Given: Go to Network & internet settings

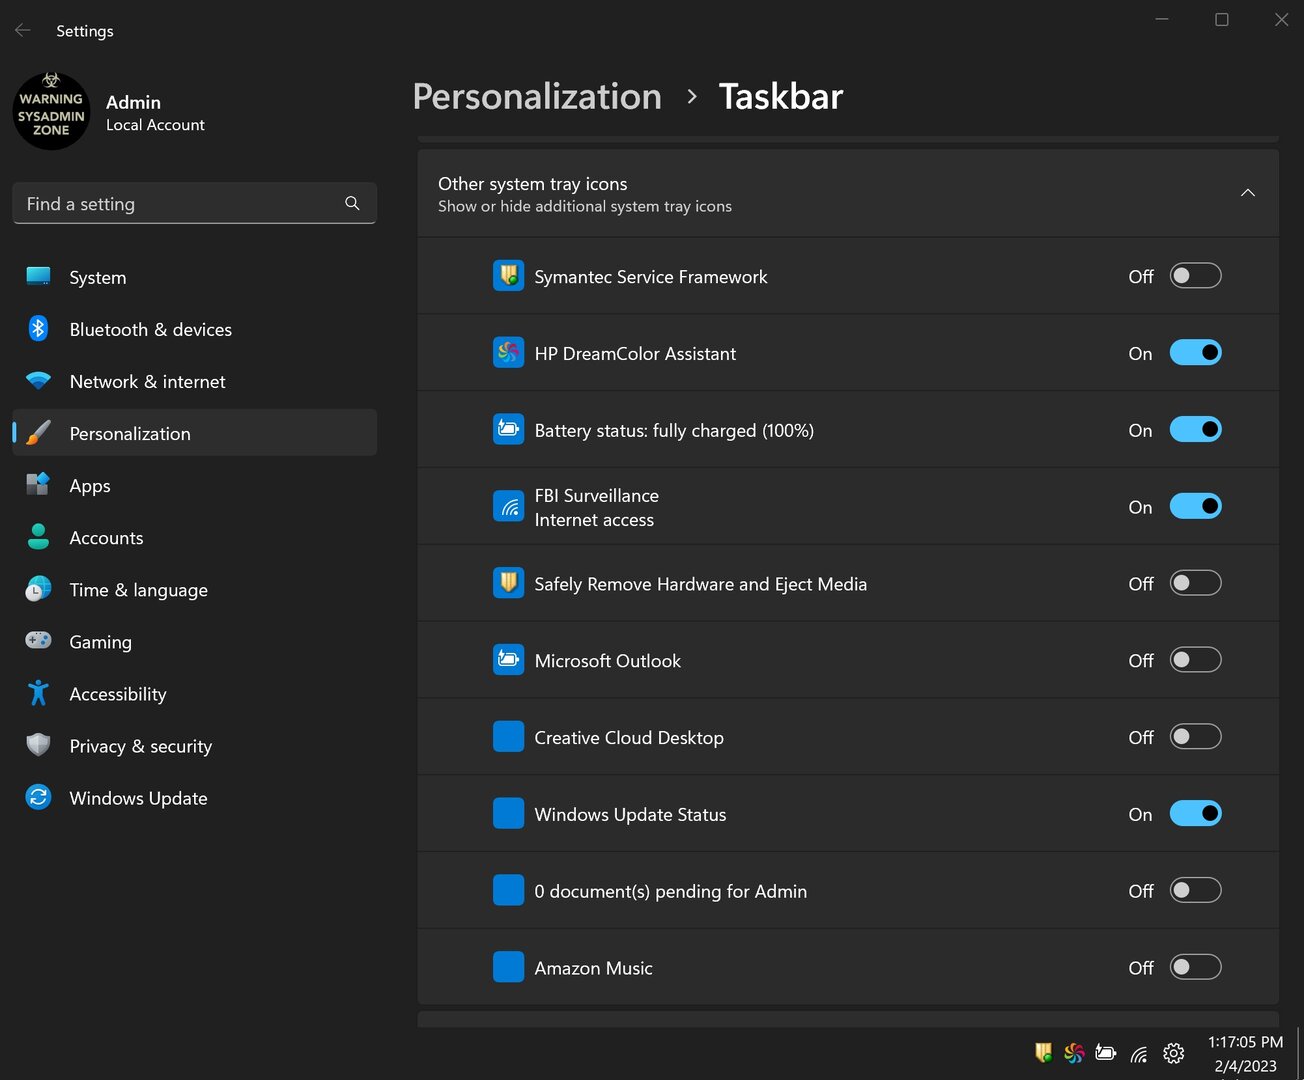Looking at the screenshot, I should tap(195, 381).
